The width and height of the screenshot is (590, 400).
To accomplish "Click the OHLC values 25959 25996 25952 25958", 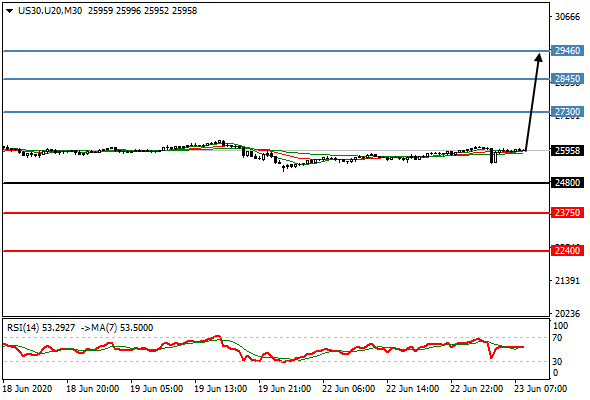I will point(143,11).
